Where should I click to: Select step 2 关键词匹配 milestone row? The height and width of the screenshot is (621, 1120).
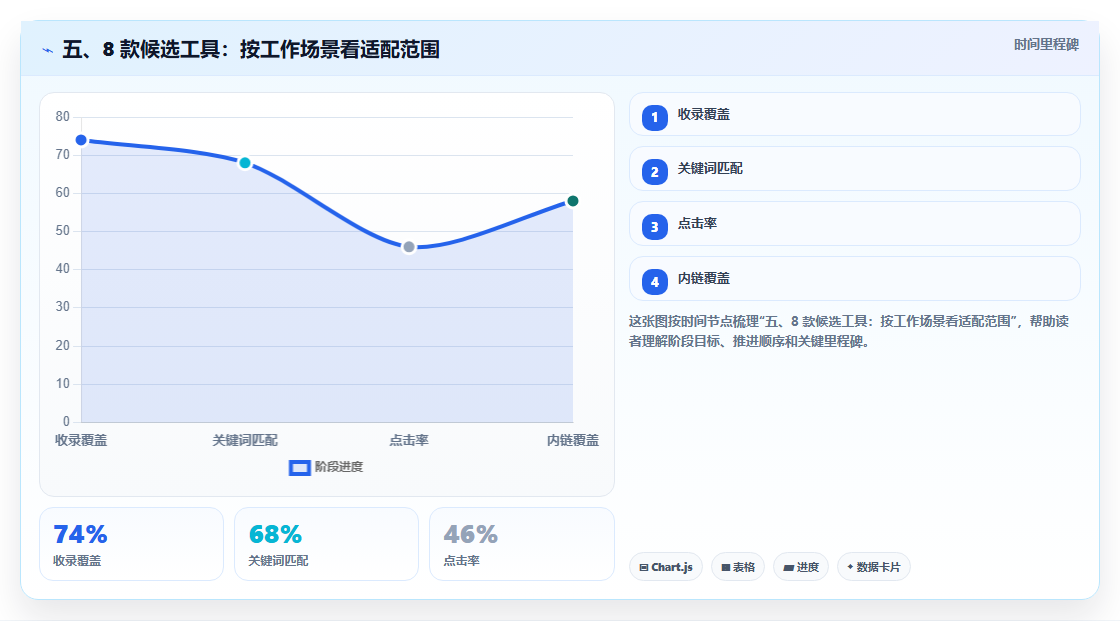pyautogui.click(x=854, y=169)
